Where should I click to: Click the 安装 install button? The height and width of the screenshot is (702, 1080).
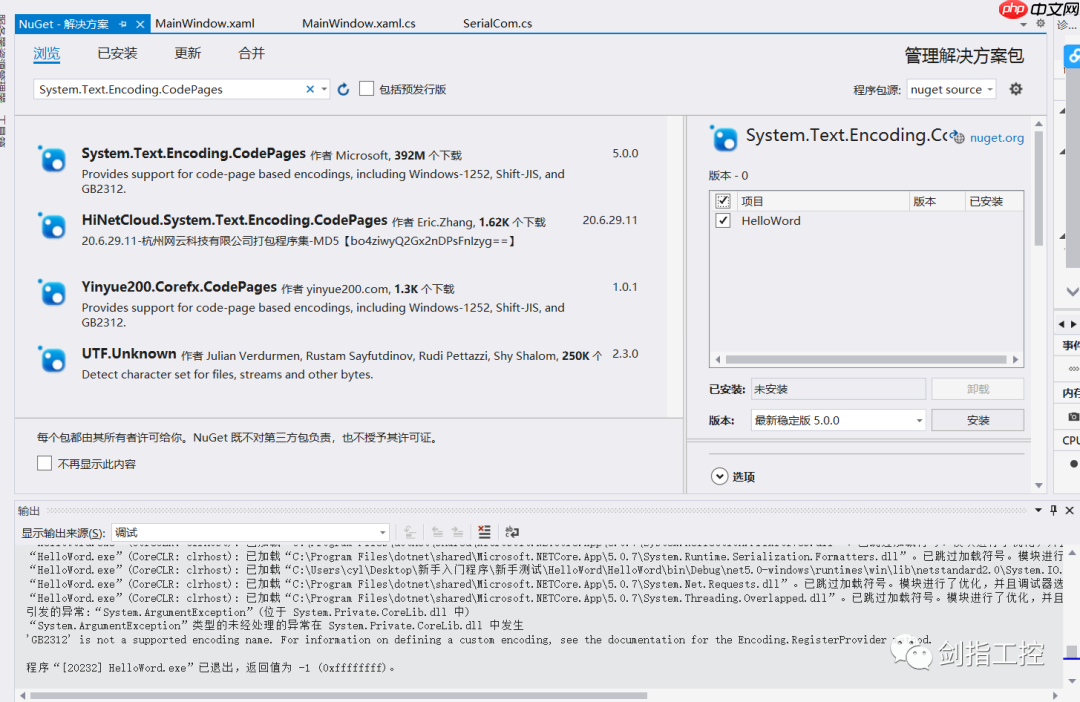[977, 420]
